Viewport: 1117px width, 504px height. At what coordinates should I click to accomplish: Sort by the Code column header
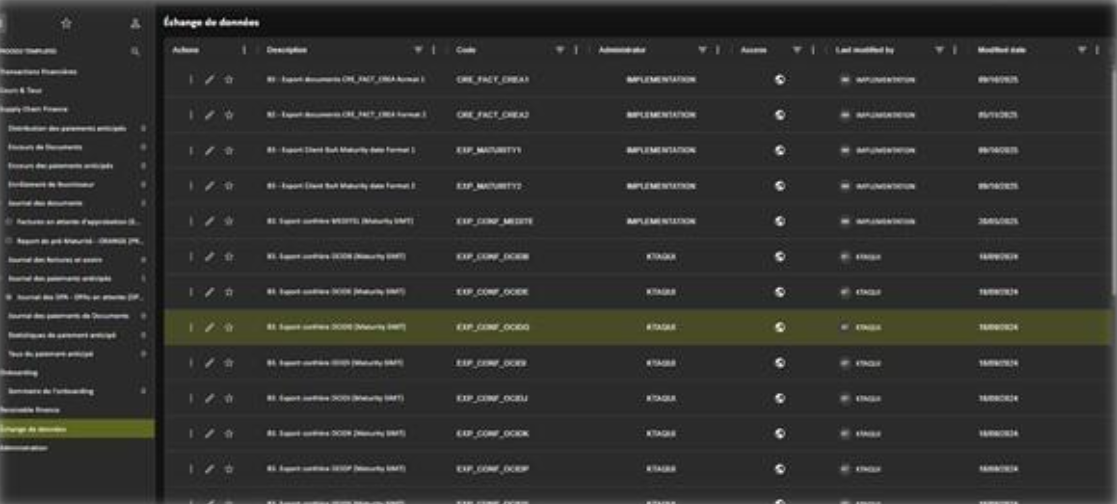coord(466,50)
